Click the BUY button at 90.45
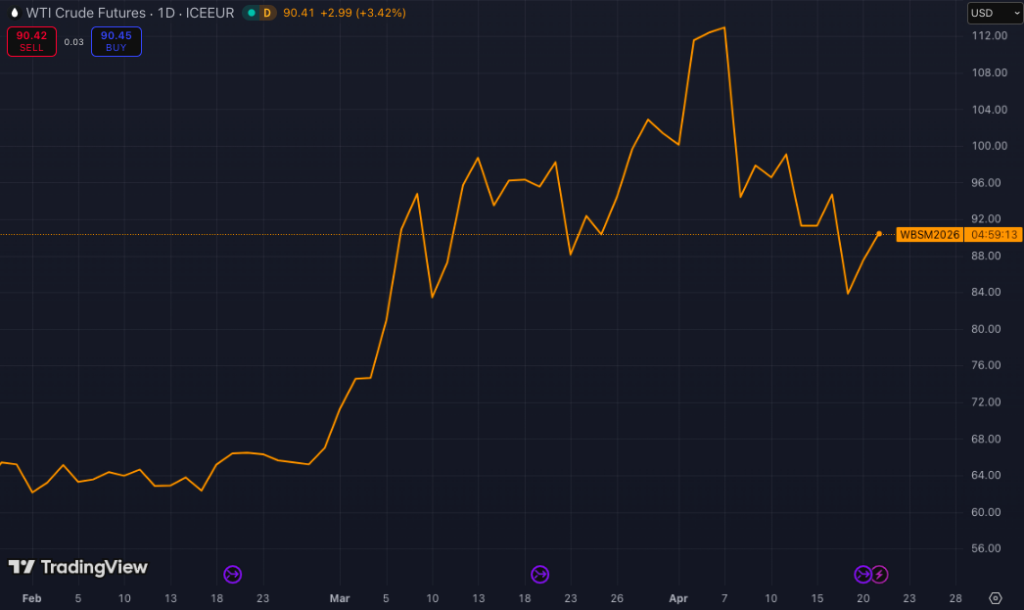Screen dimensions: 1024x610 click(x=116, y=41)
